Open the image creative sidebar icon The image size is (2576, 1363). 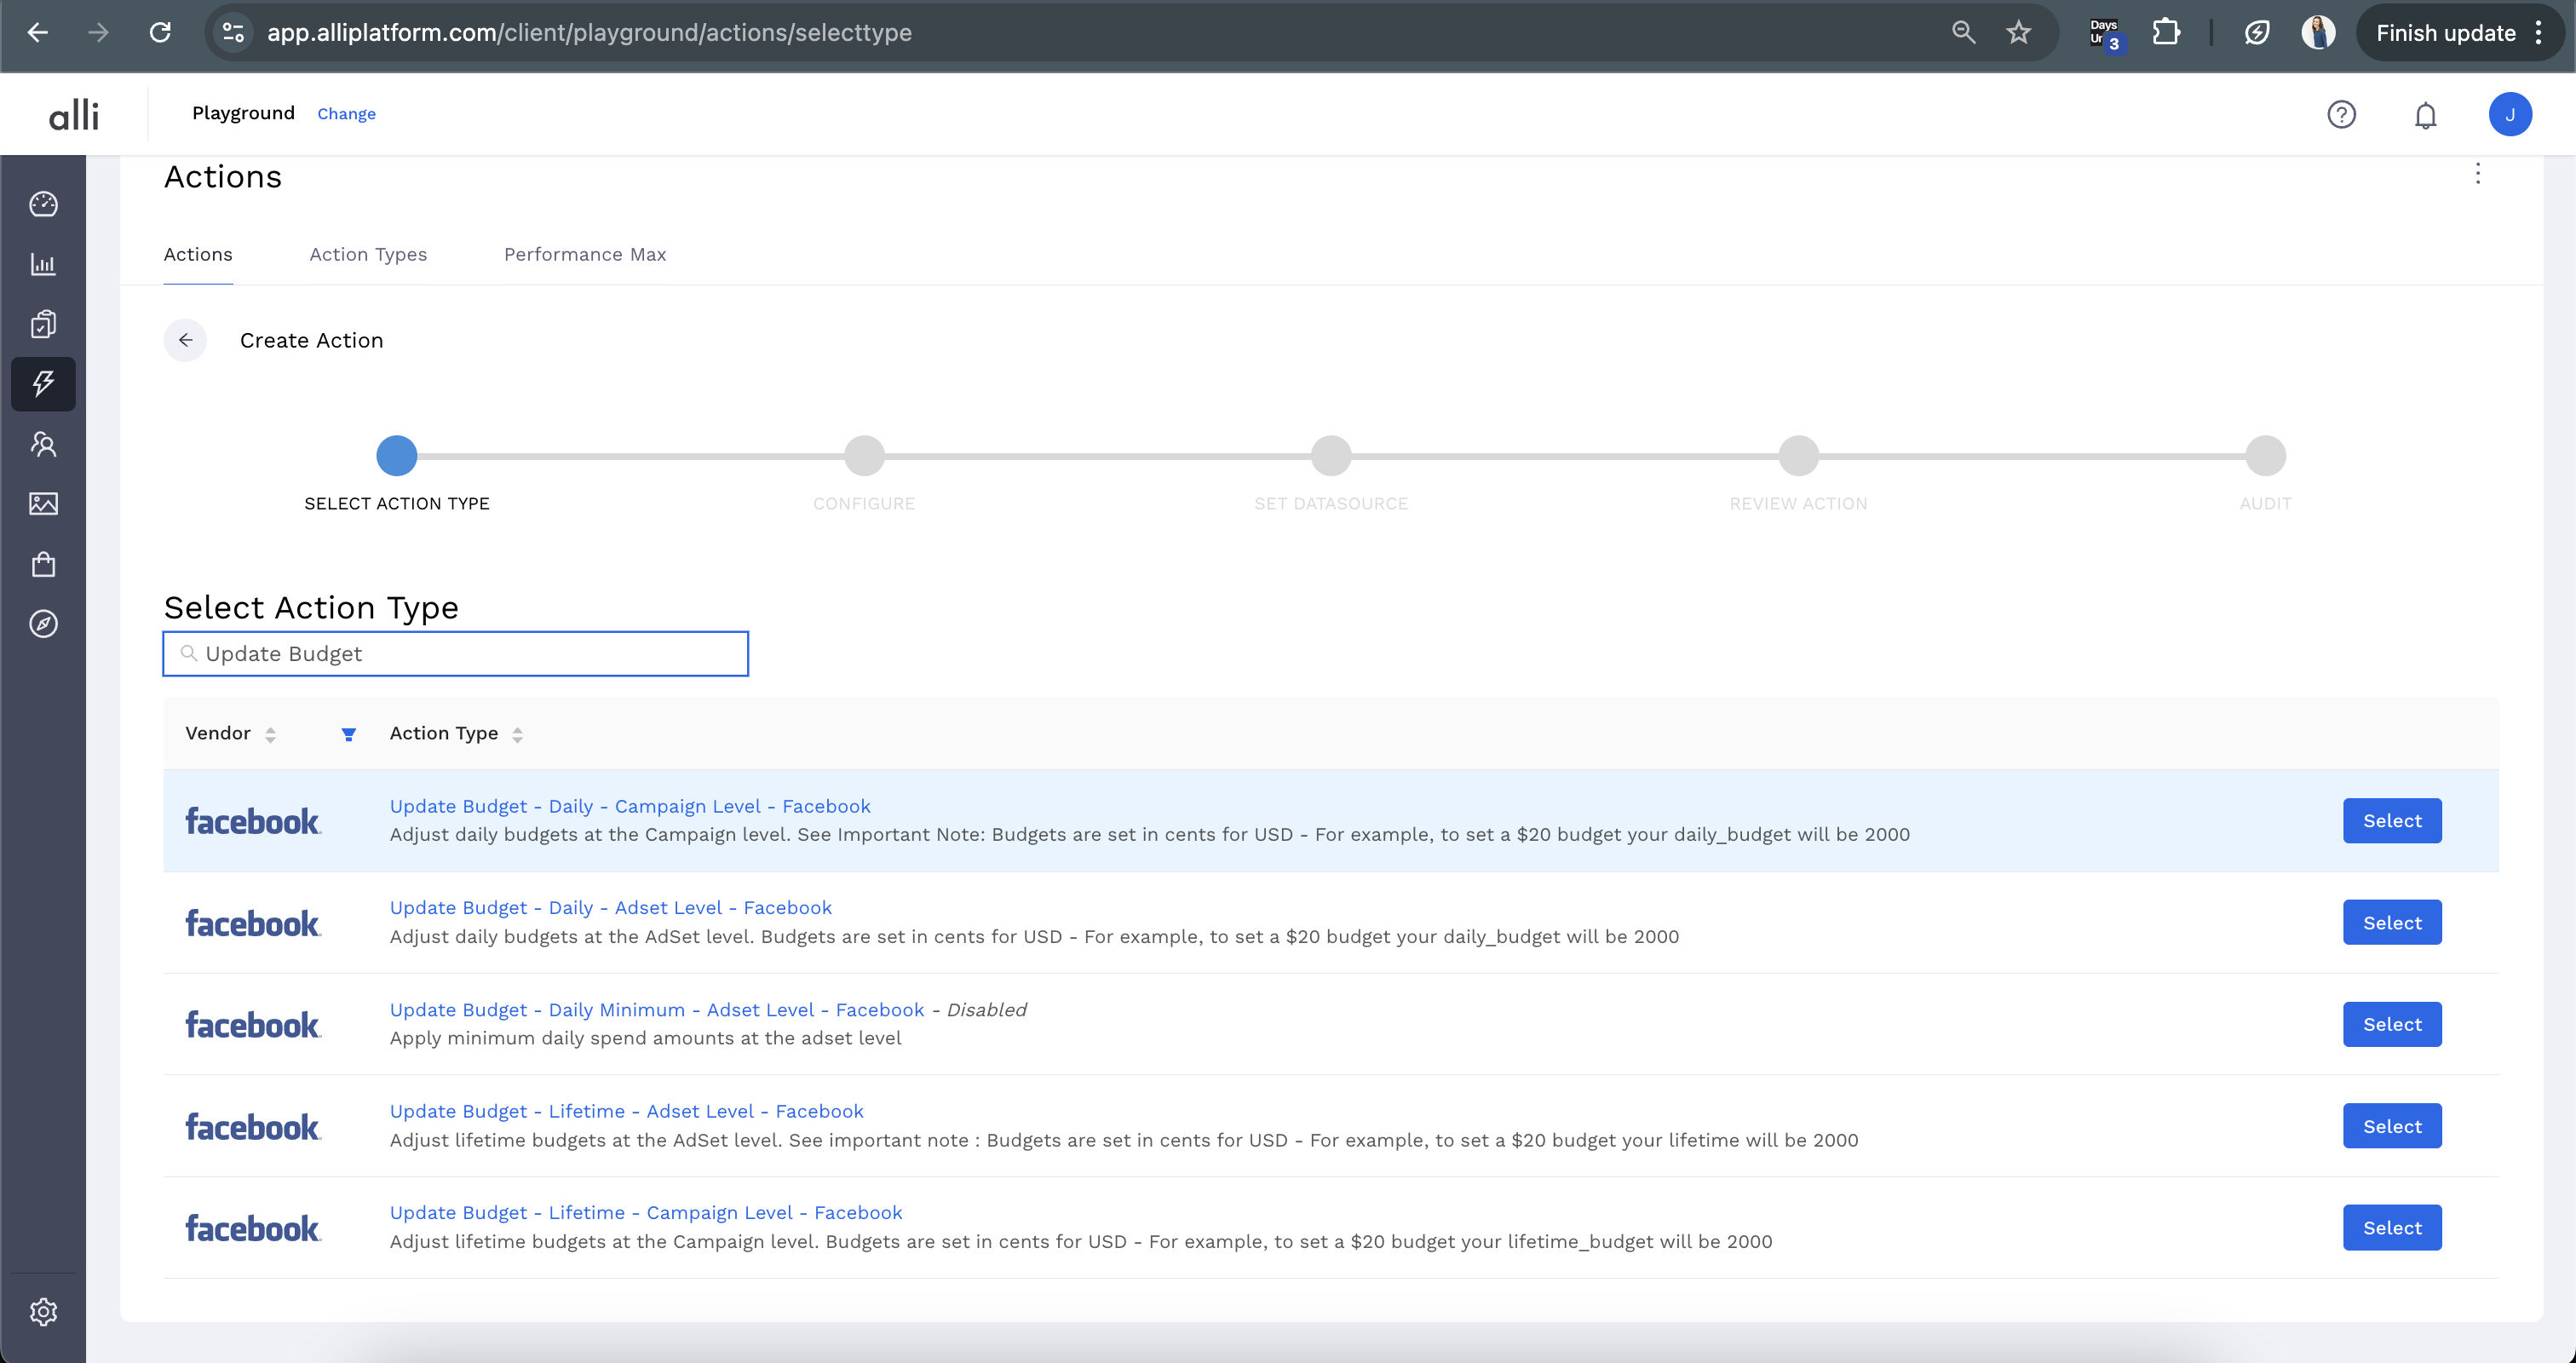[x=43, y=504]
